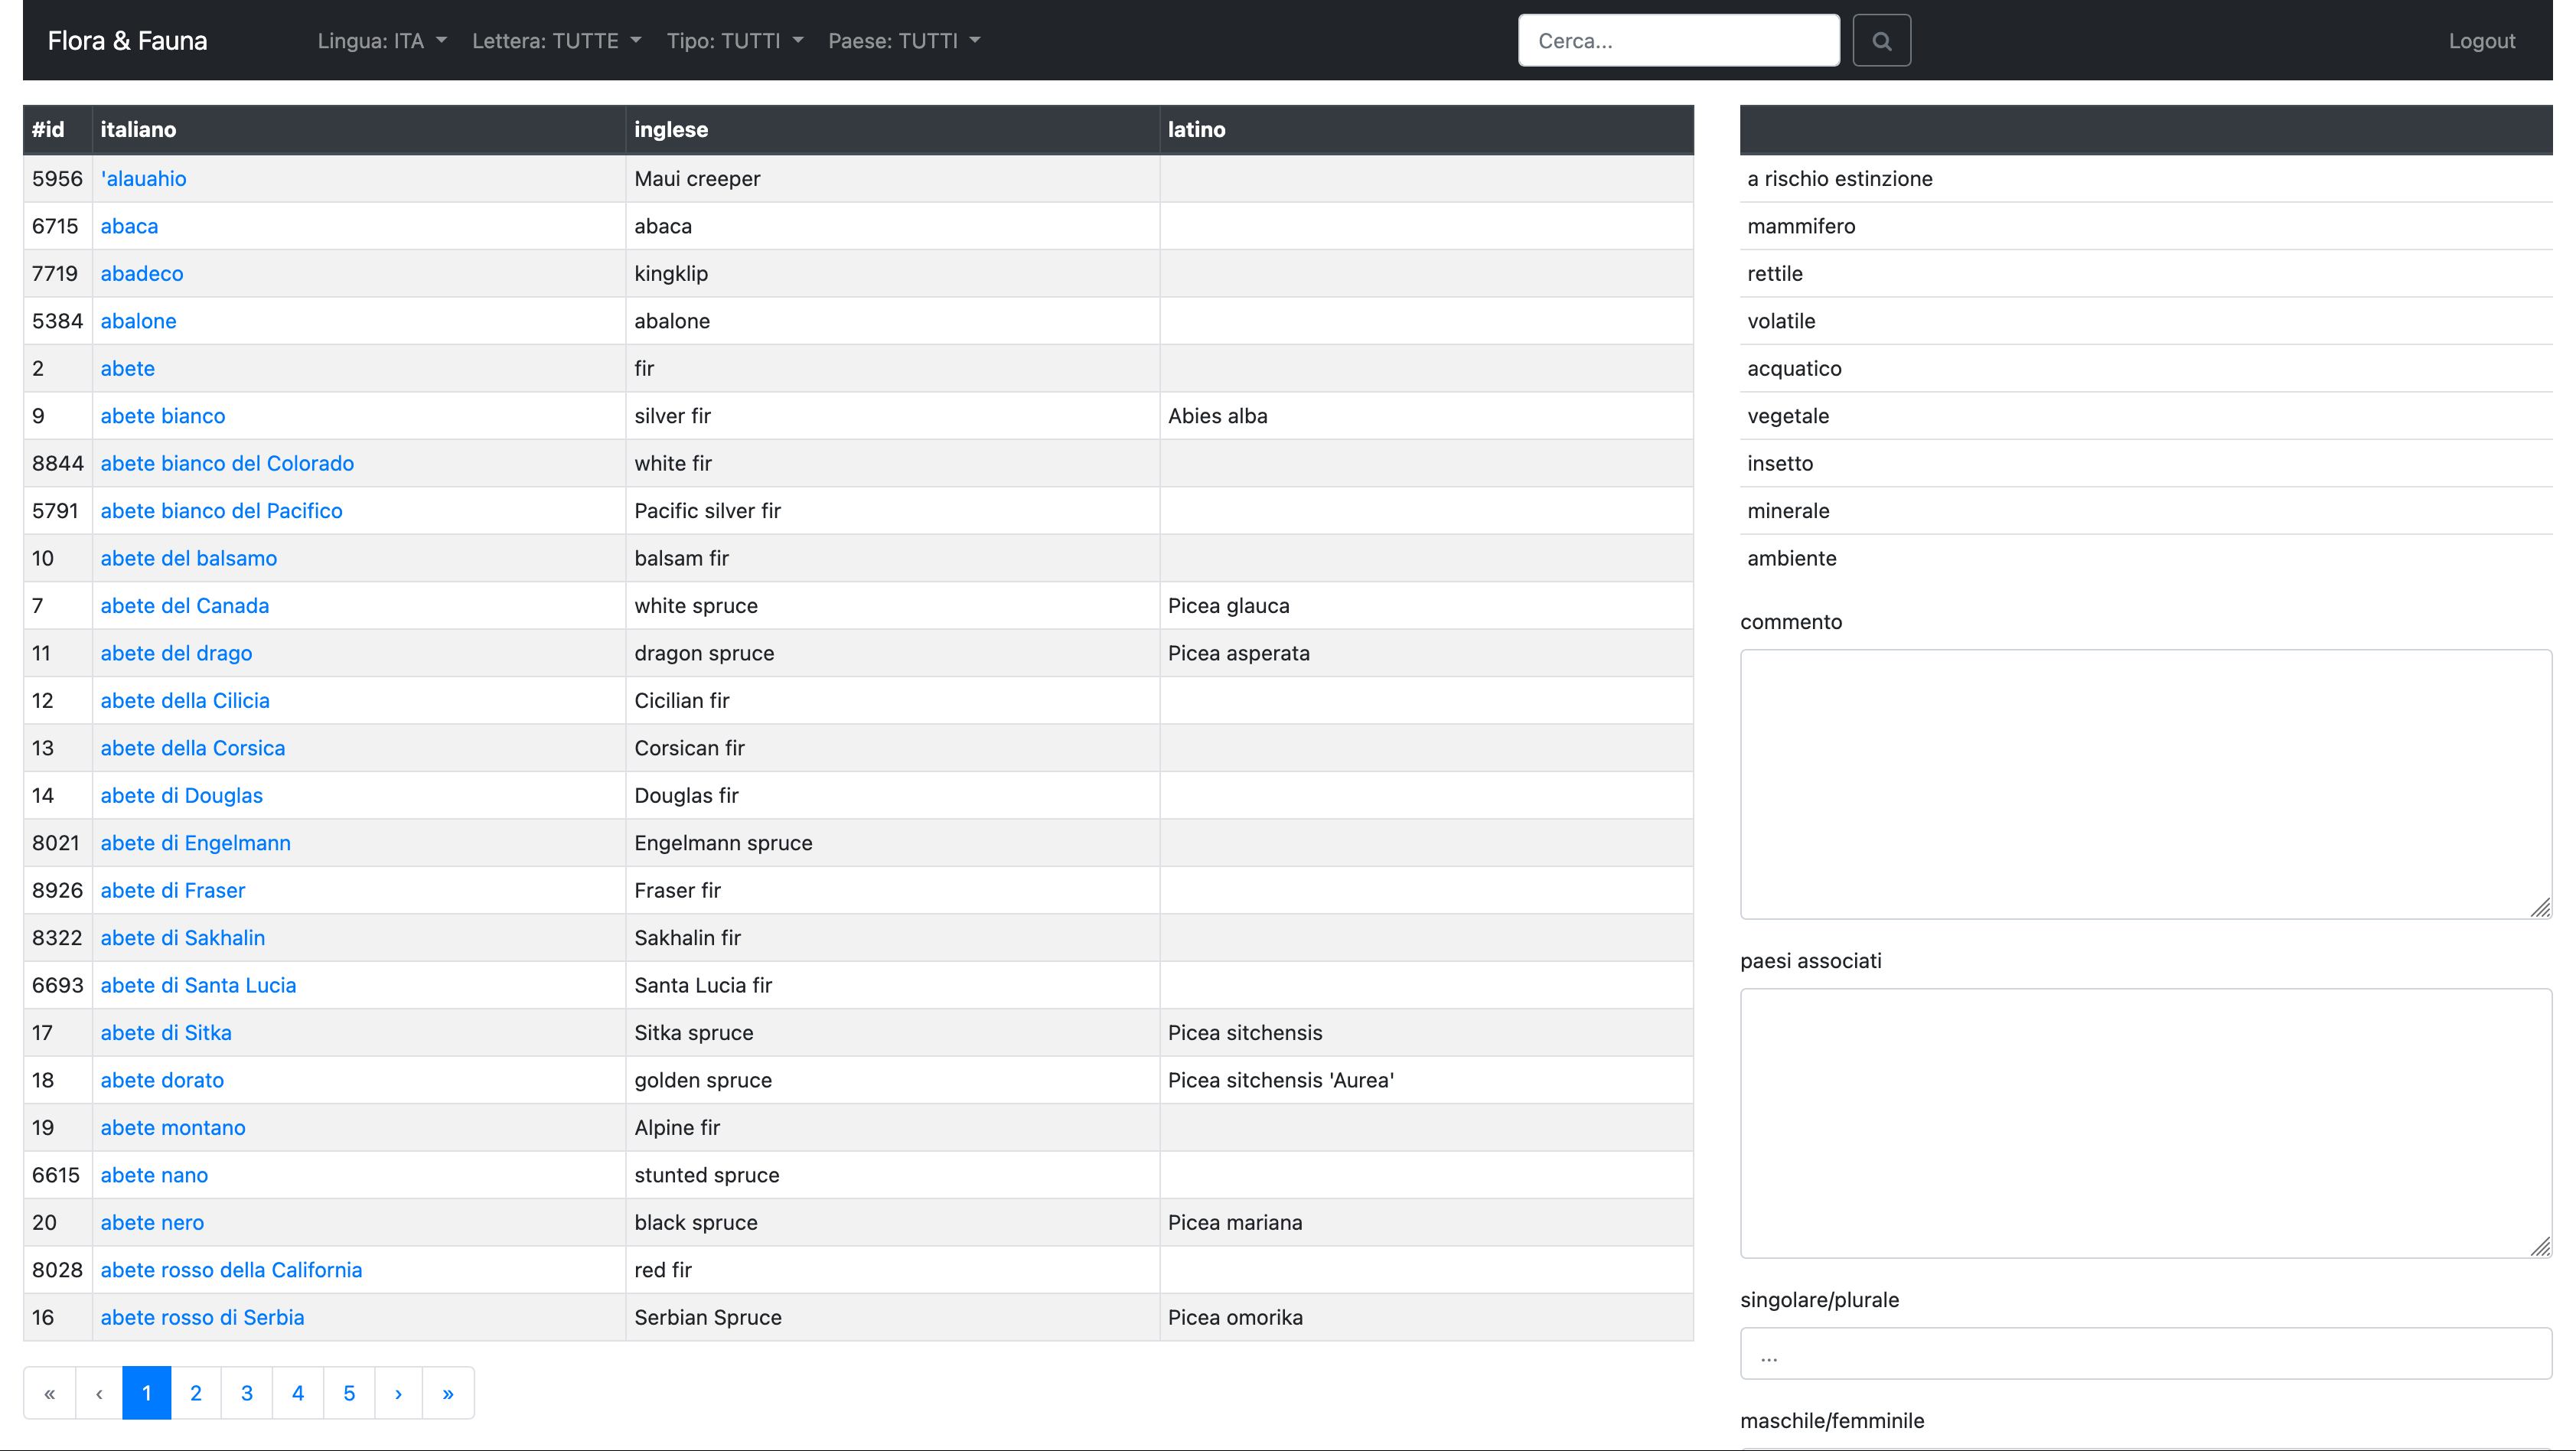Click Logout in the navigation bar
The width and height of the screenshot is (2576, 1451).
pos(2482,40)
